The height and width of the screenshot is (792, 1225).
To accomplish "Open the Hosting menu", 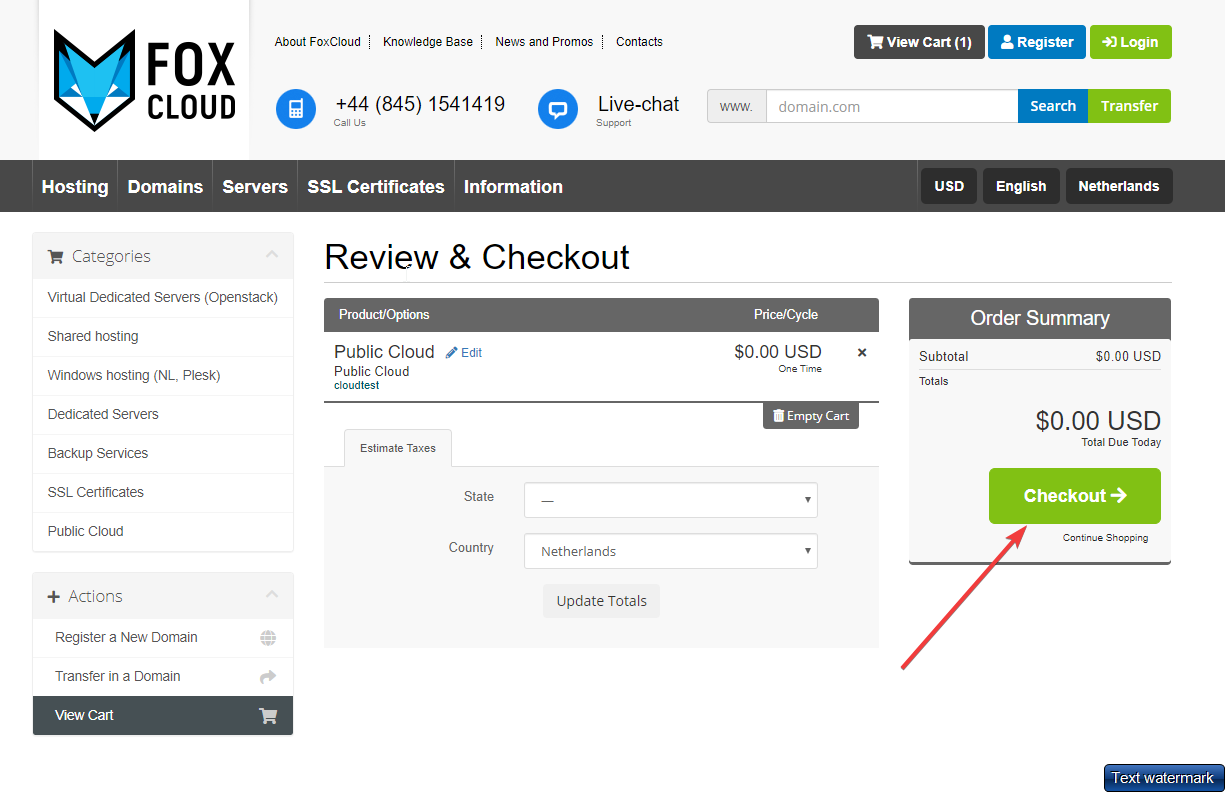I will click(75, 187).
